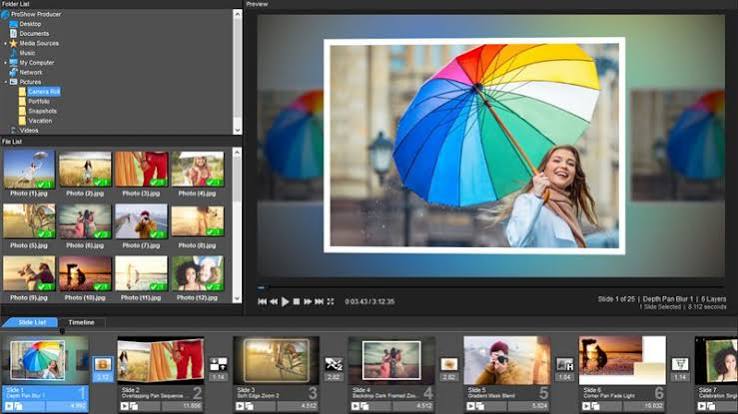Open the Portfolio folder
This screenshot has height=414, width=738.
click(39, 102)
